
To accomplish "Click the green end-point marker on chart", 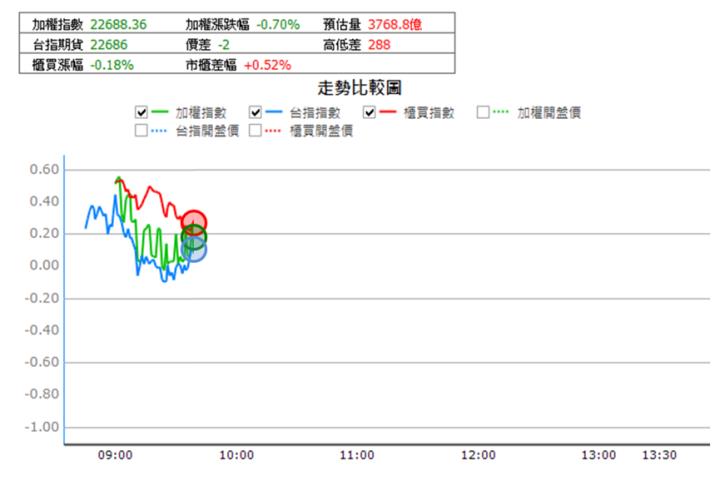I will [x=194, y=237].
